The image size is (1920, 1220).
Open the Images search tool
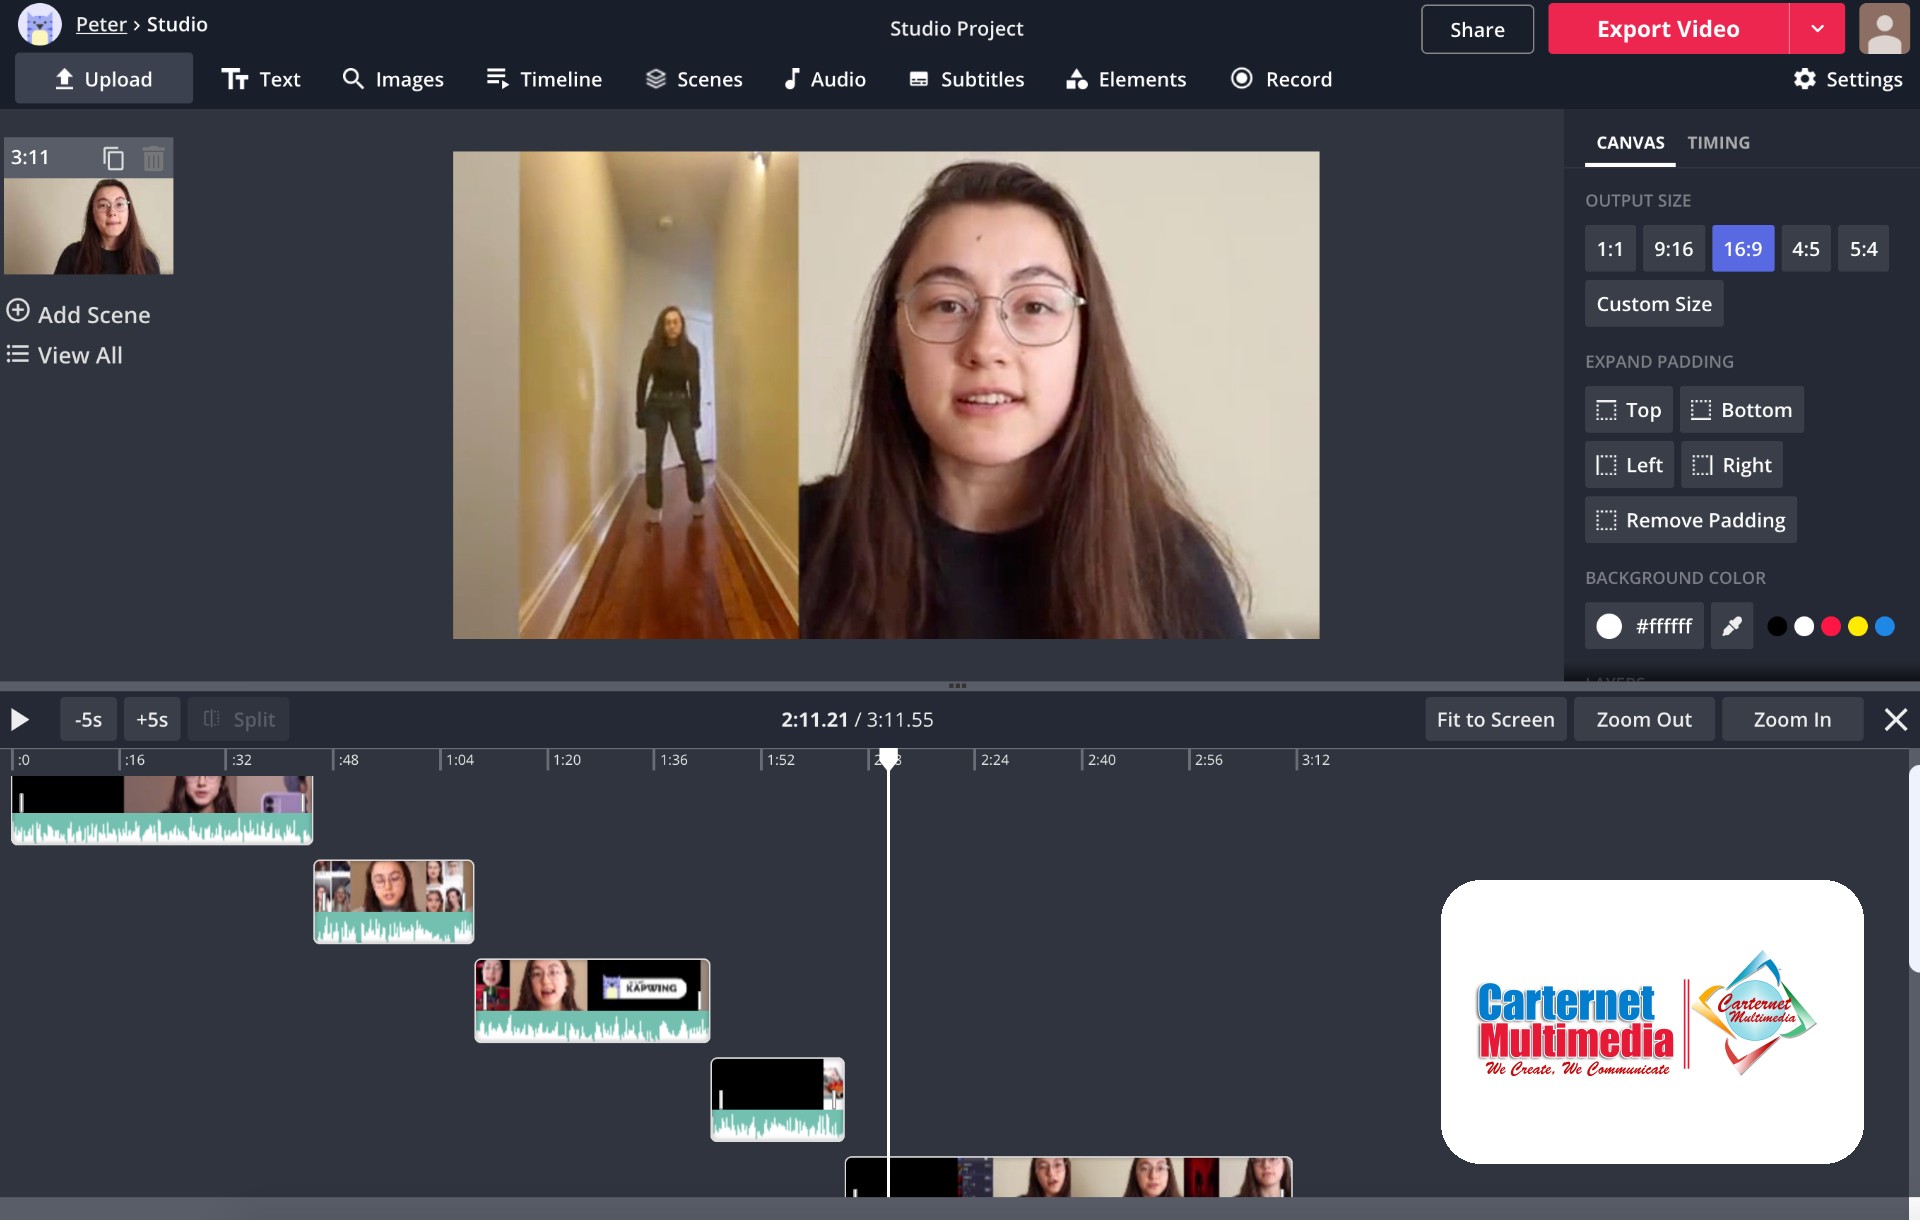point(393,79)
